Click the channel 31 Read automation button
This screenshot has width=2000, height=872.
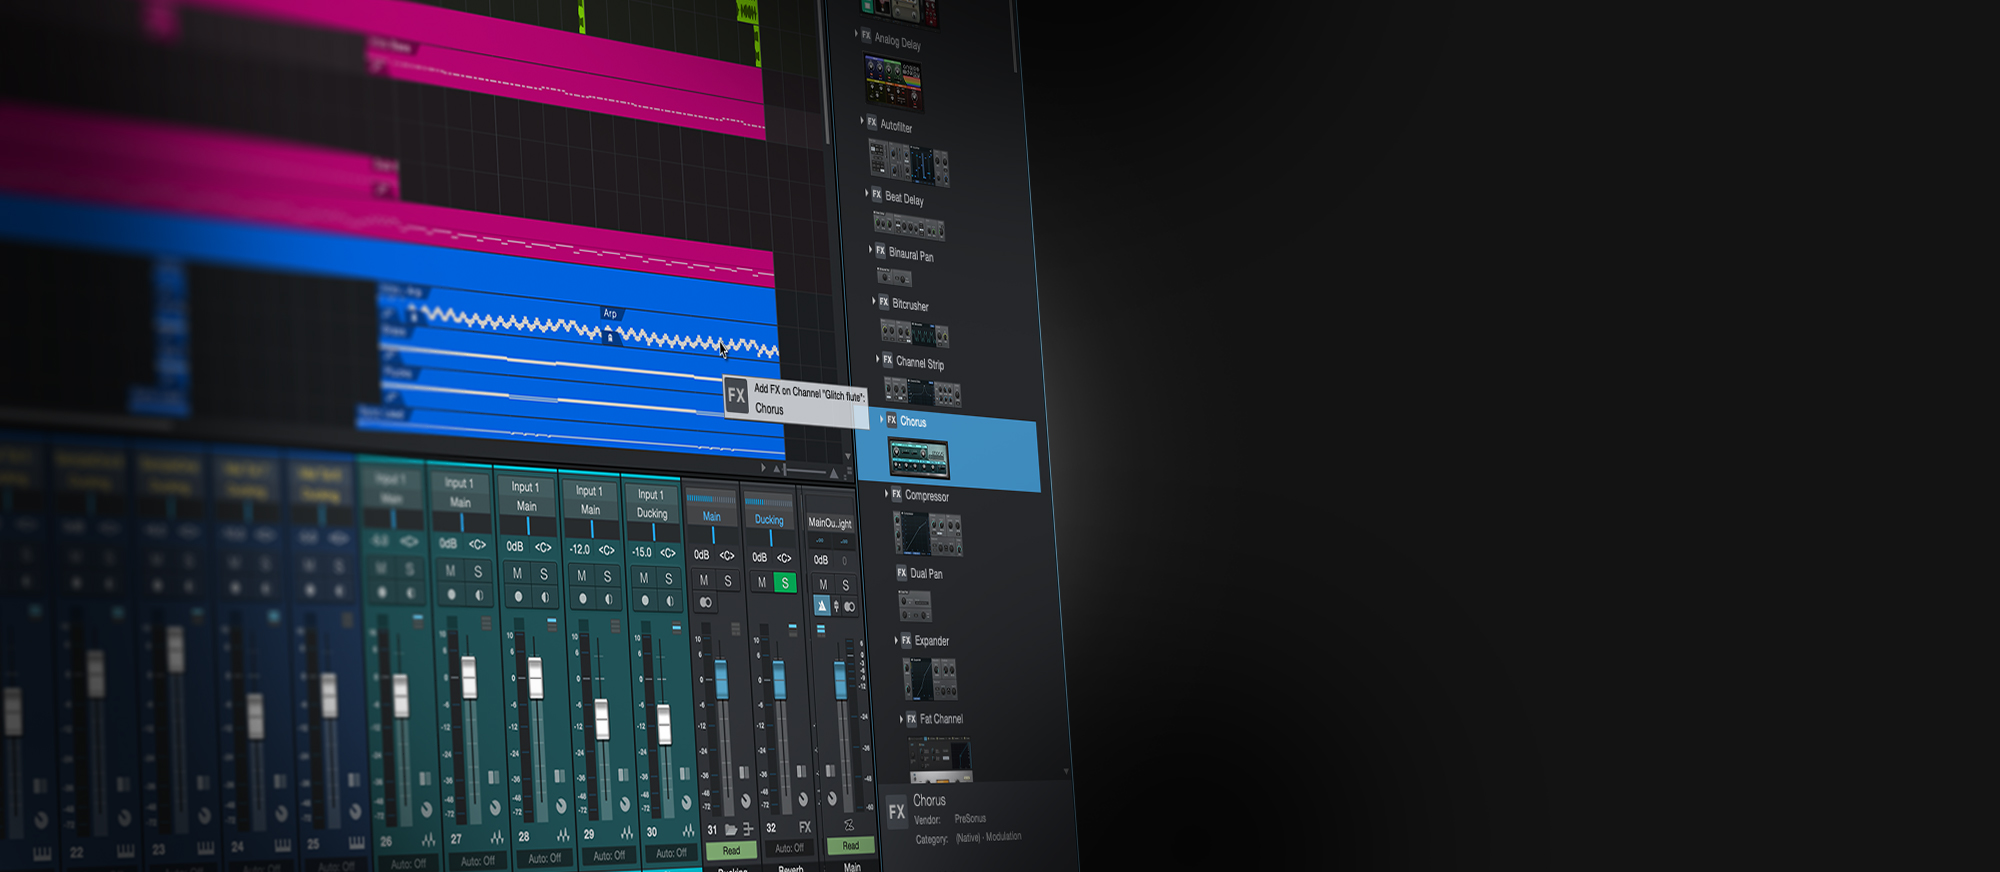pos(731,851)
